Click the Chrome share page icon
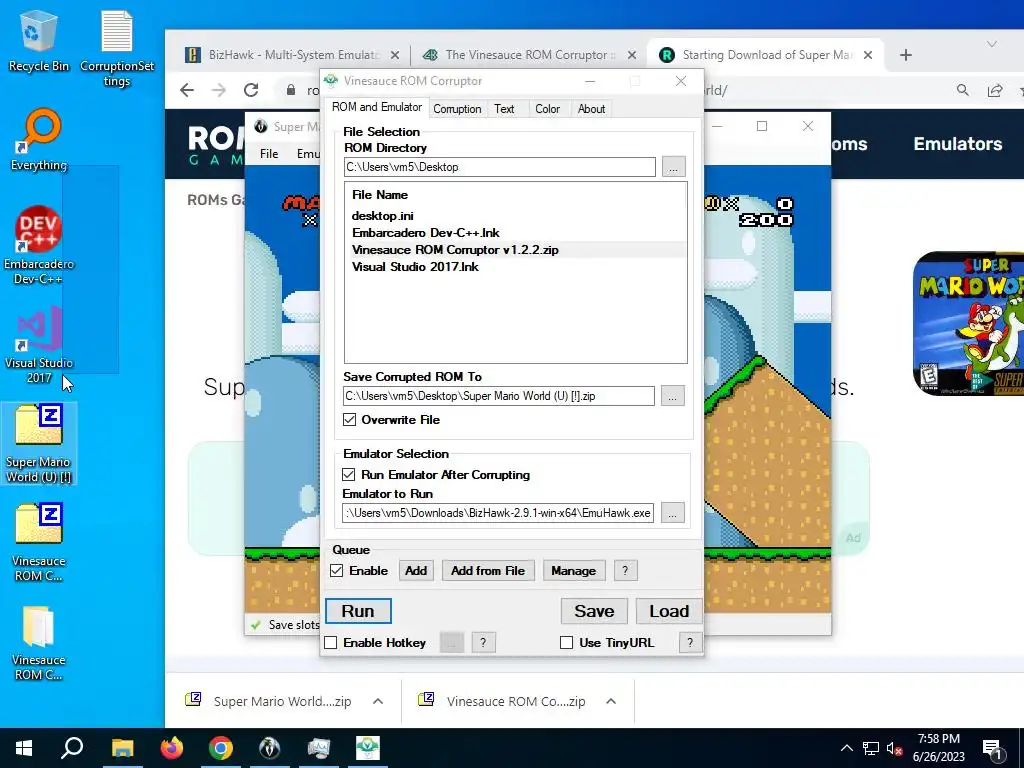Screen dimensions: 1024x768 (995, 90)
